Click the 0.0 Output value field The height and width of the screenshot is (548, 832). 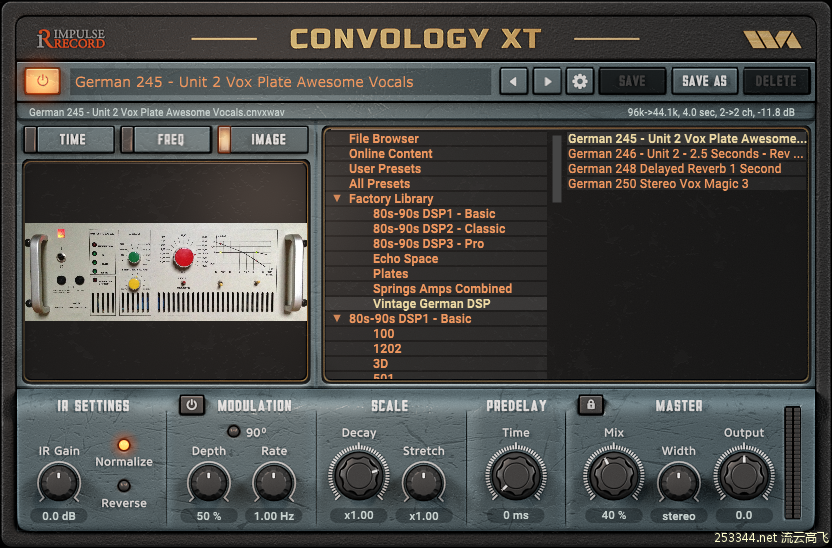[x=743, y=516]
